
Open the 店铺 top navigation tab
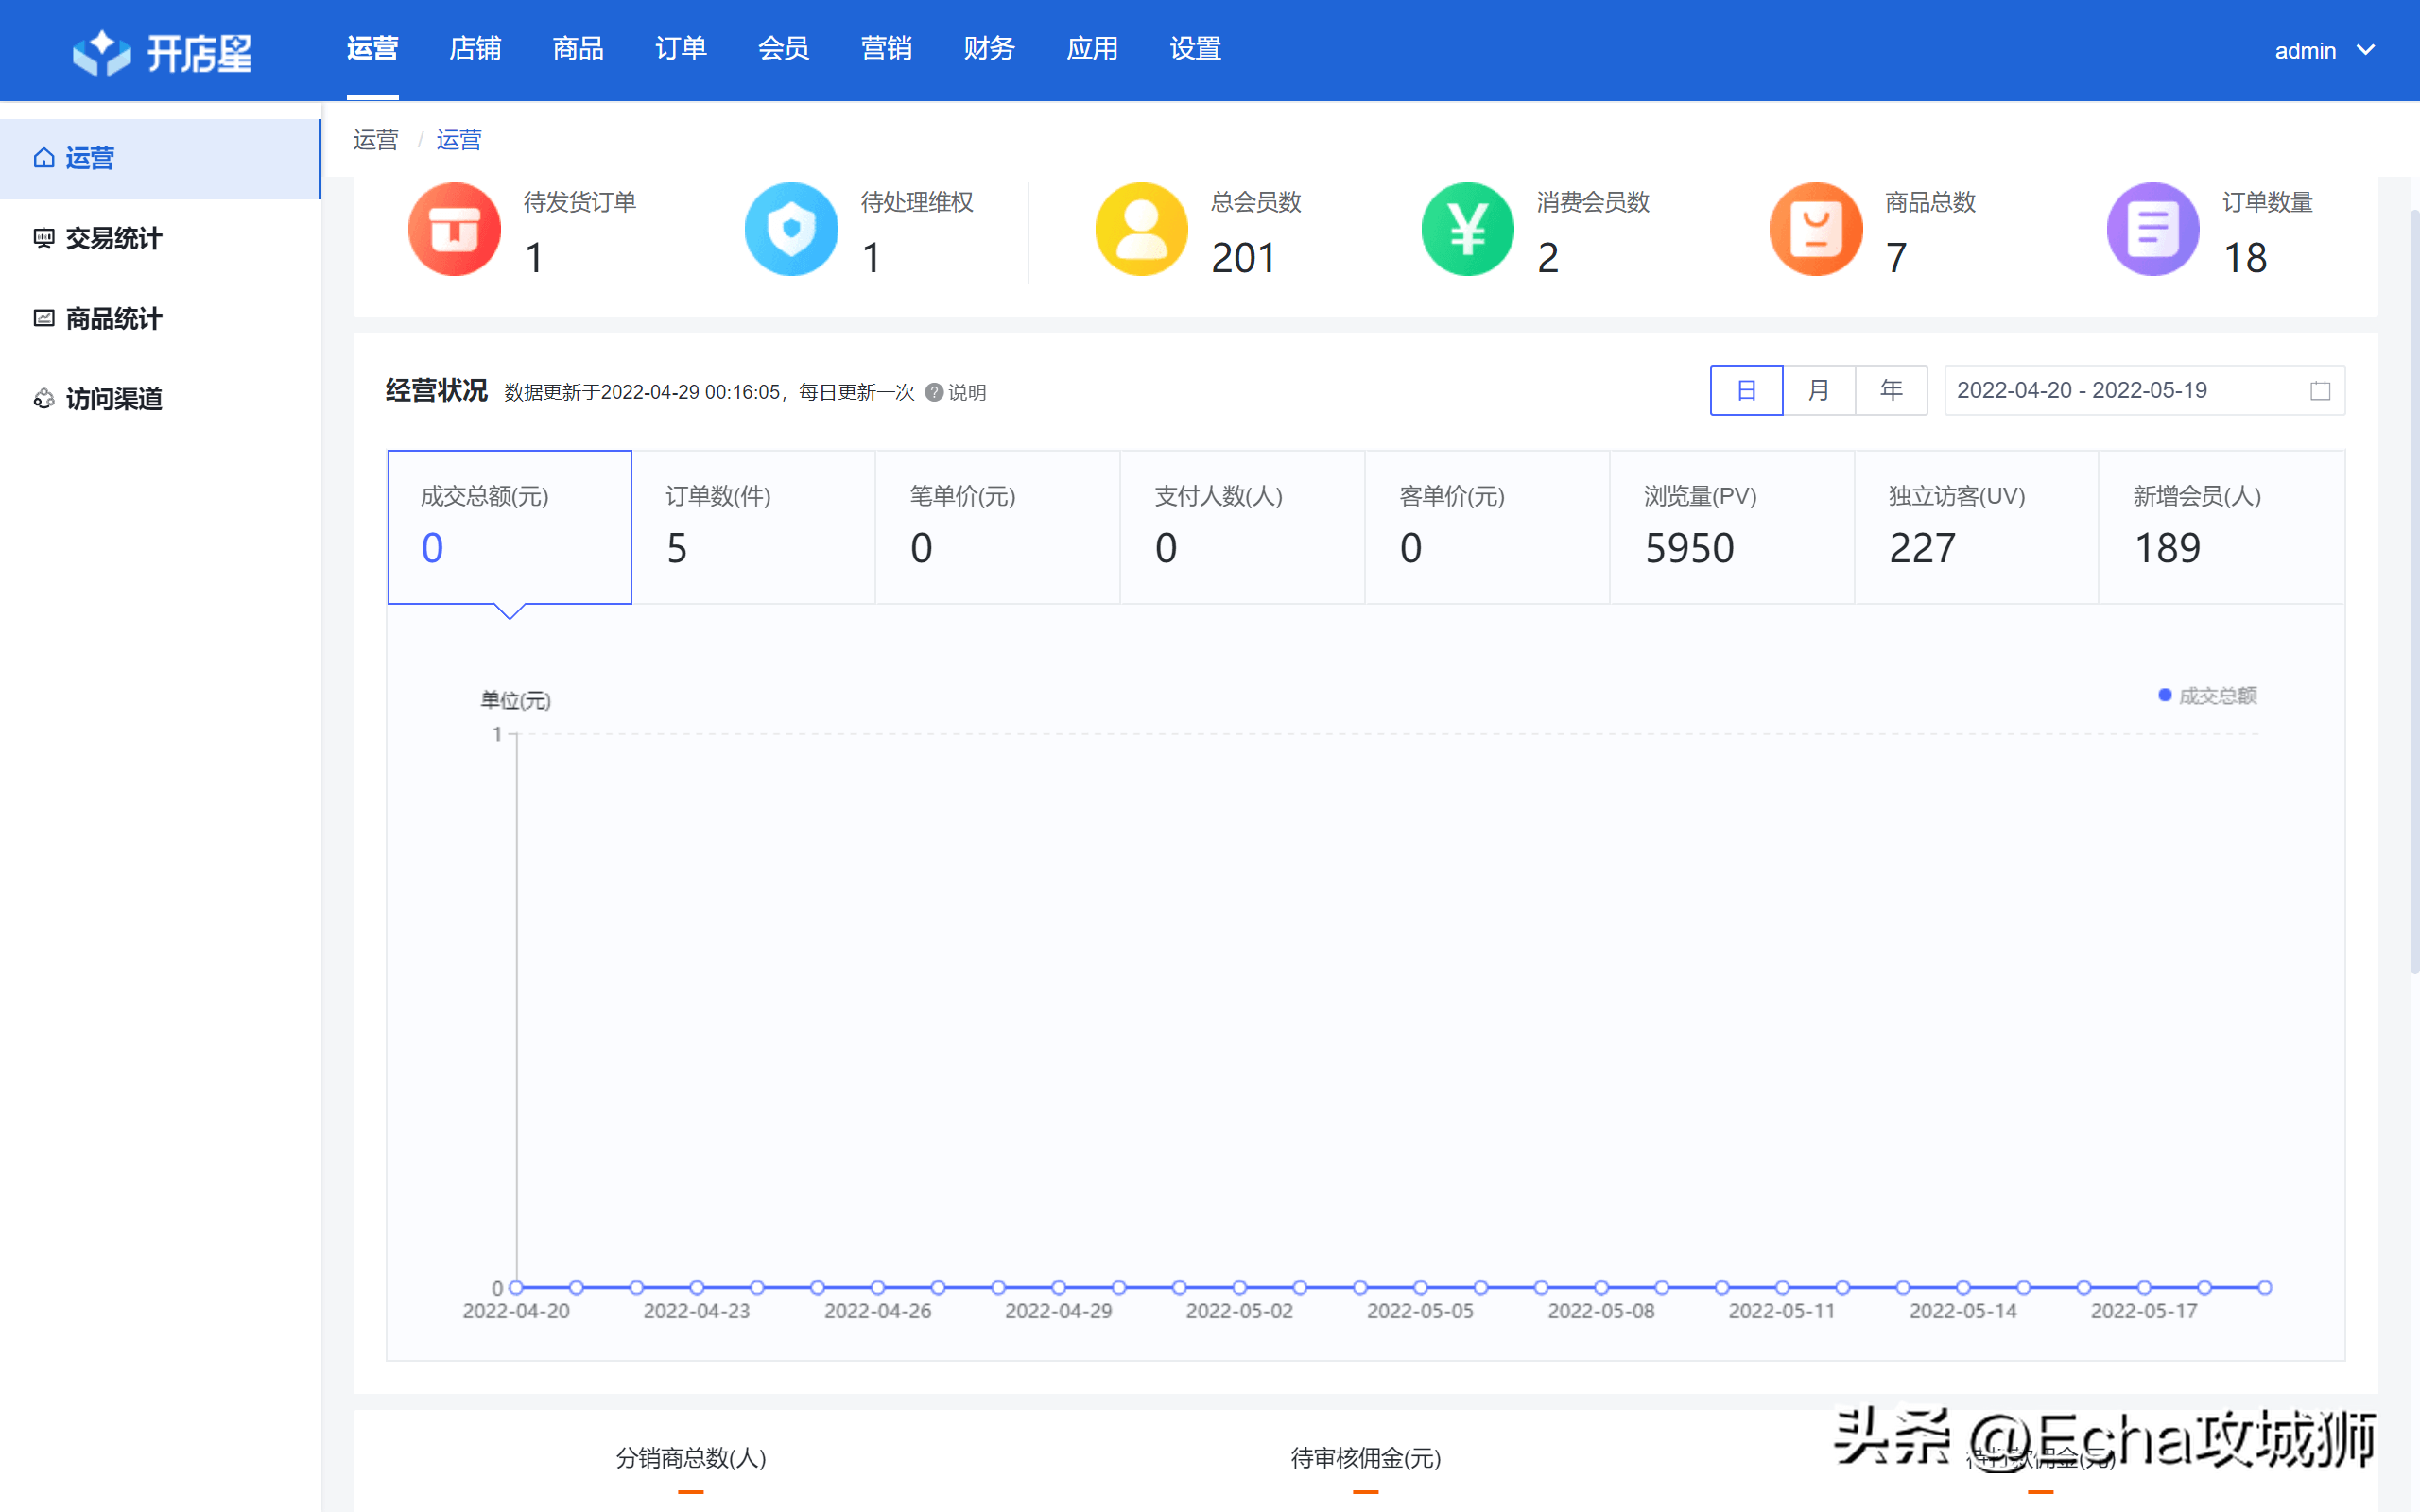pyautogui.click(x=475, y=49)
